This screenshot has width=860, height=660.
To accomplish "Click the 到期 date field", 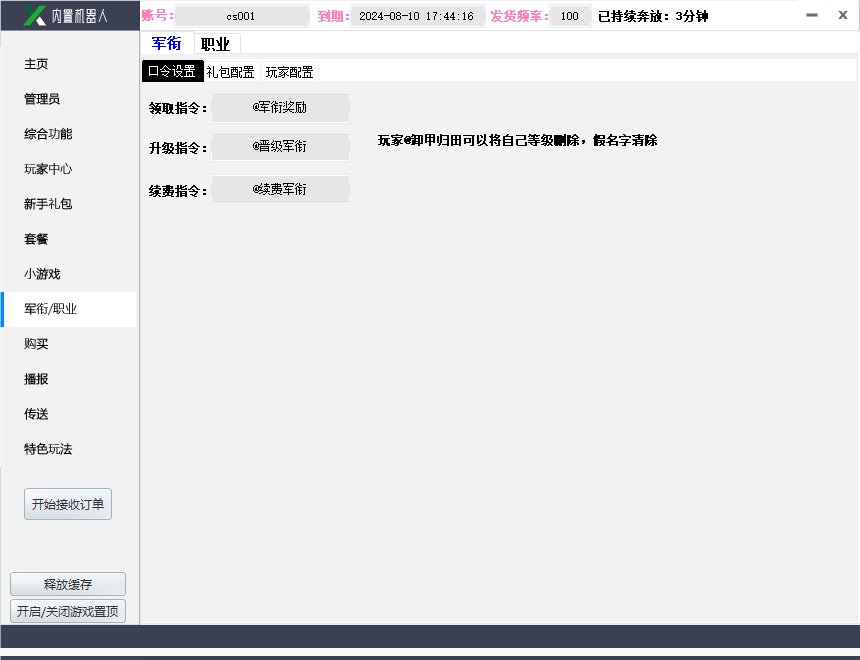I will click(x=417, y=16).
